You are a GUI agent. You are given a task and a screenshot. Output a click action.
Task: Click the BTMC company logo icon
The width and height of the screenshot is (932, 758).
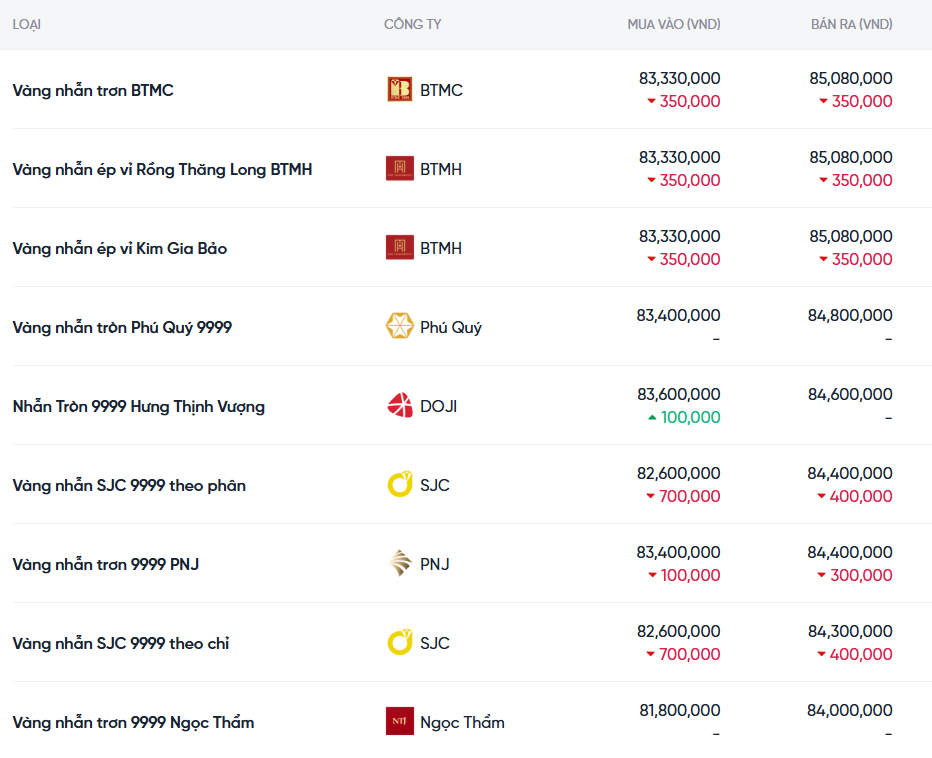click(399, 90)
